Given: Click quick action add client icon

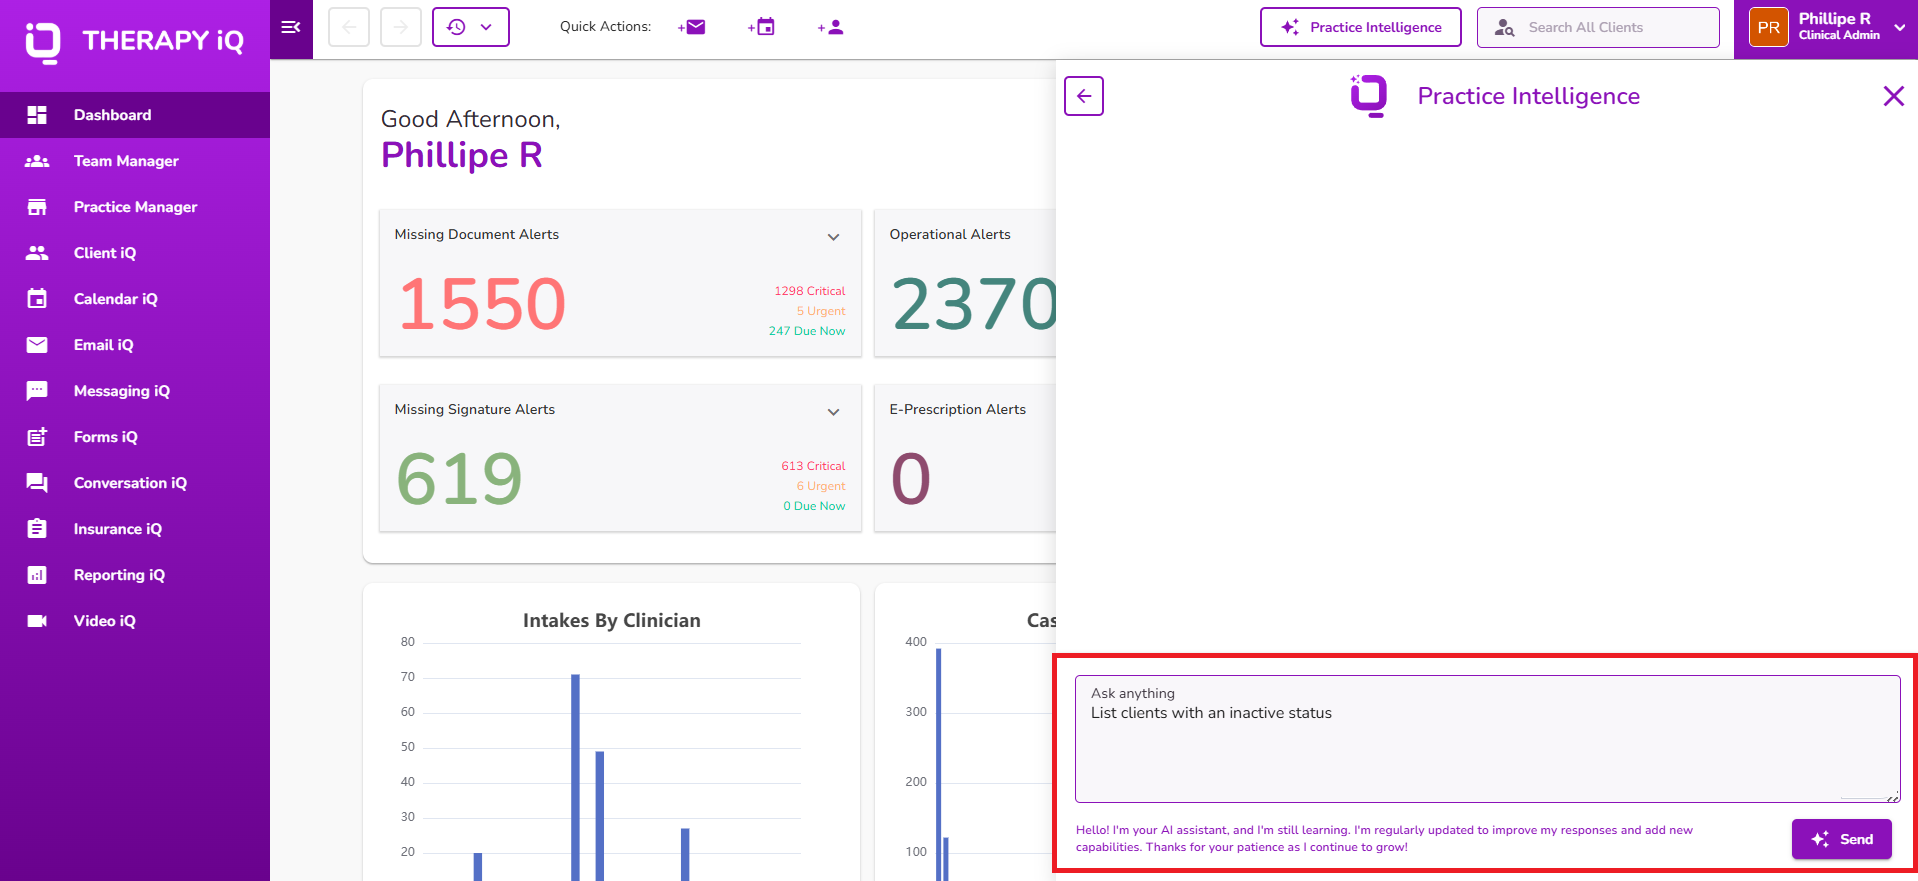Looking at the screenshot, I should (830, 27).
